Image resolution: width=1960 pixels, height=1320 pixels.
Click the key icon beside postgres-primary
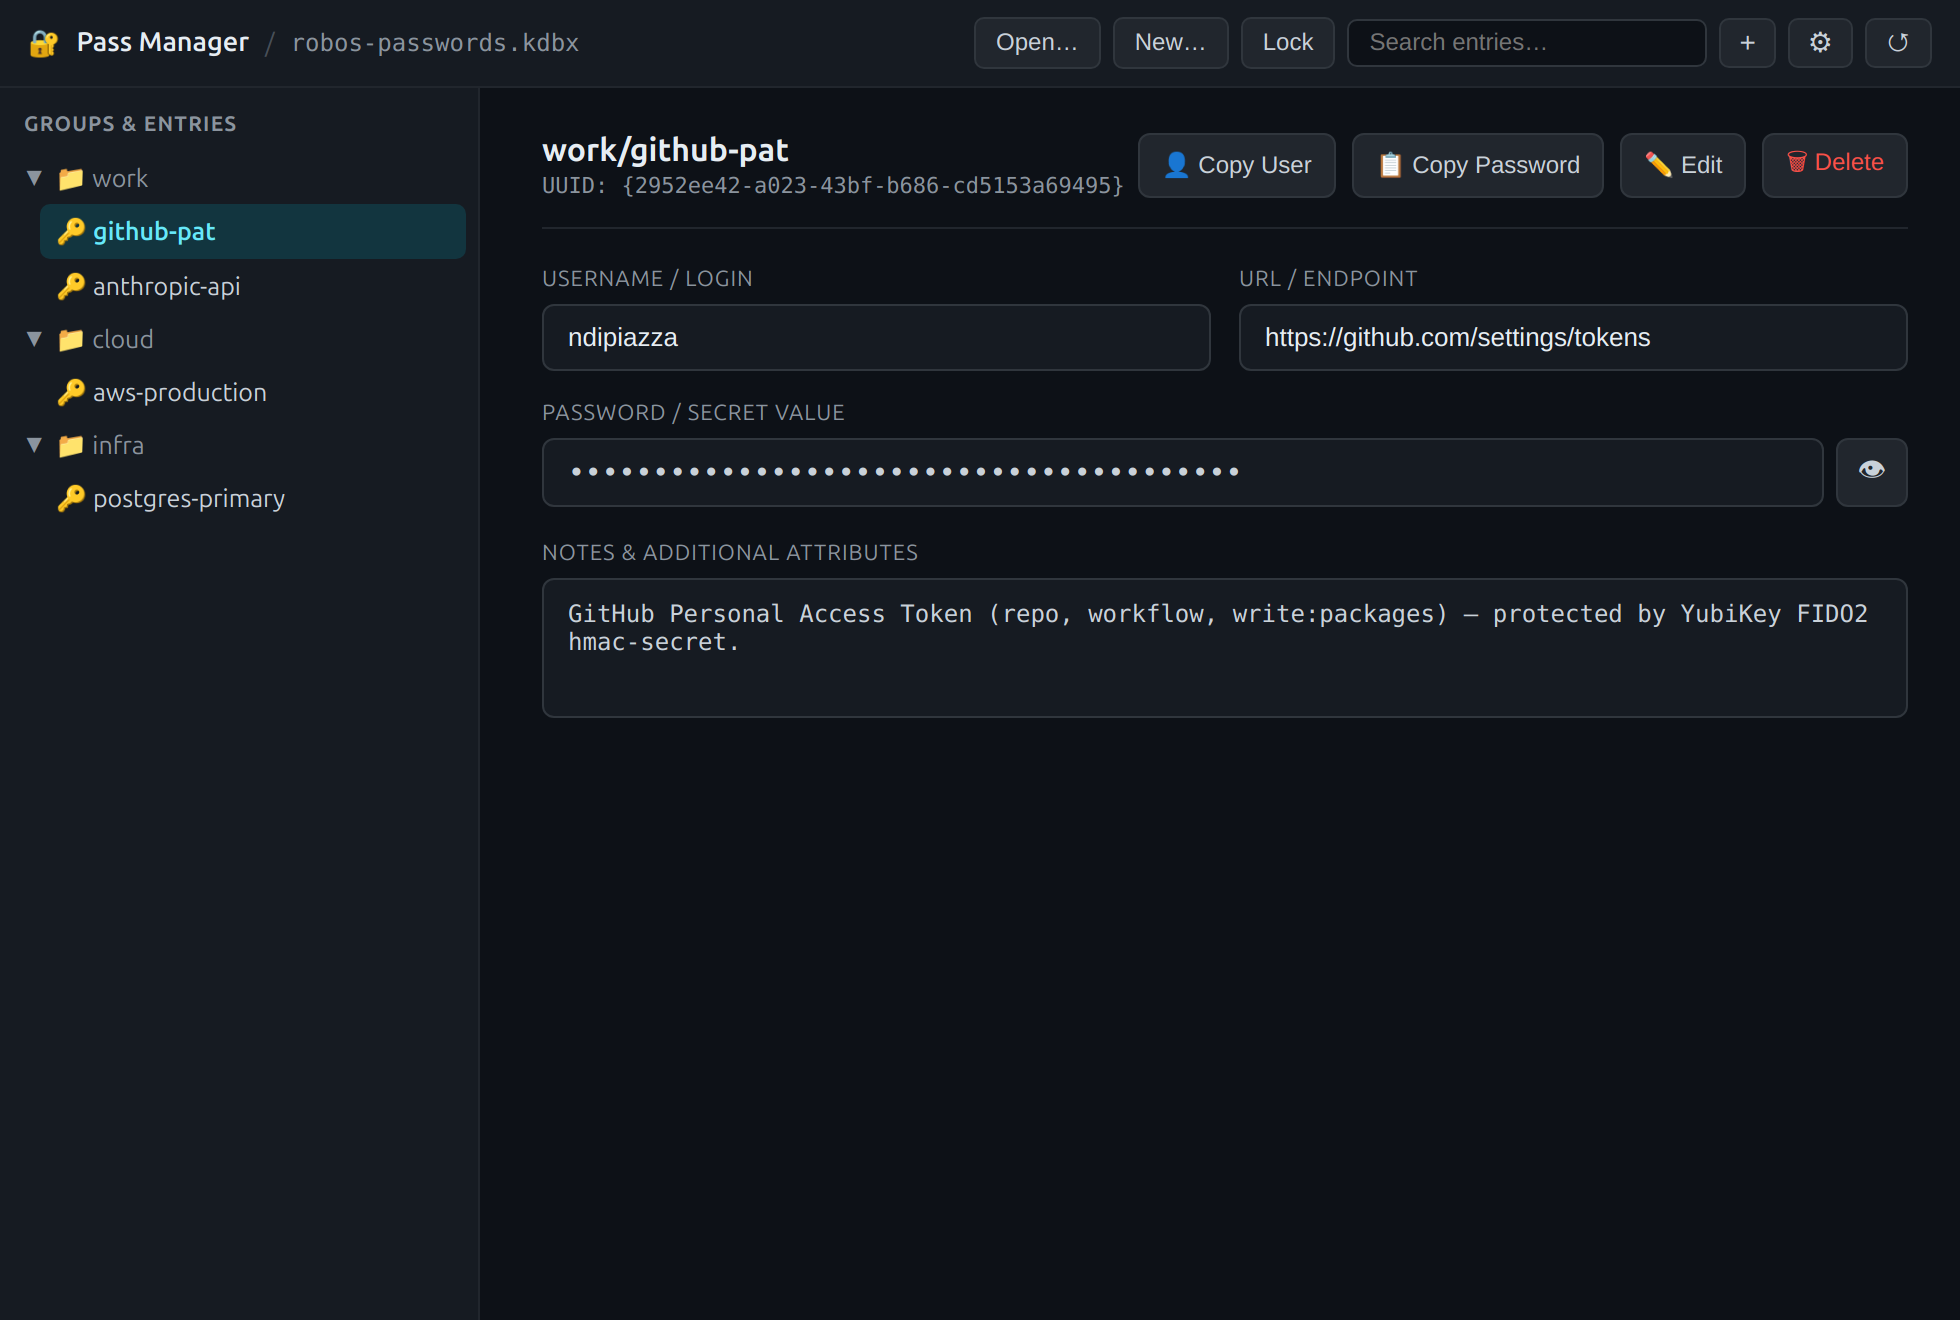coord(71,499)
